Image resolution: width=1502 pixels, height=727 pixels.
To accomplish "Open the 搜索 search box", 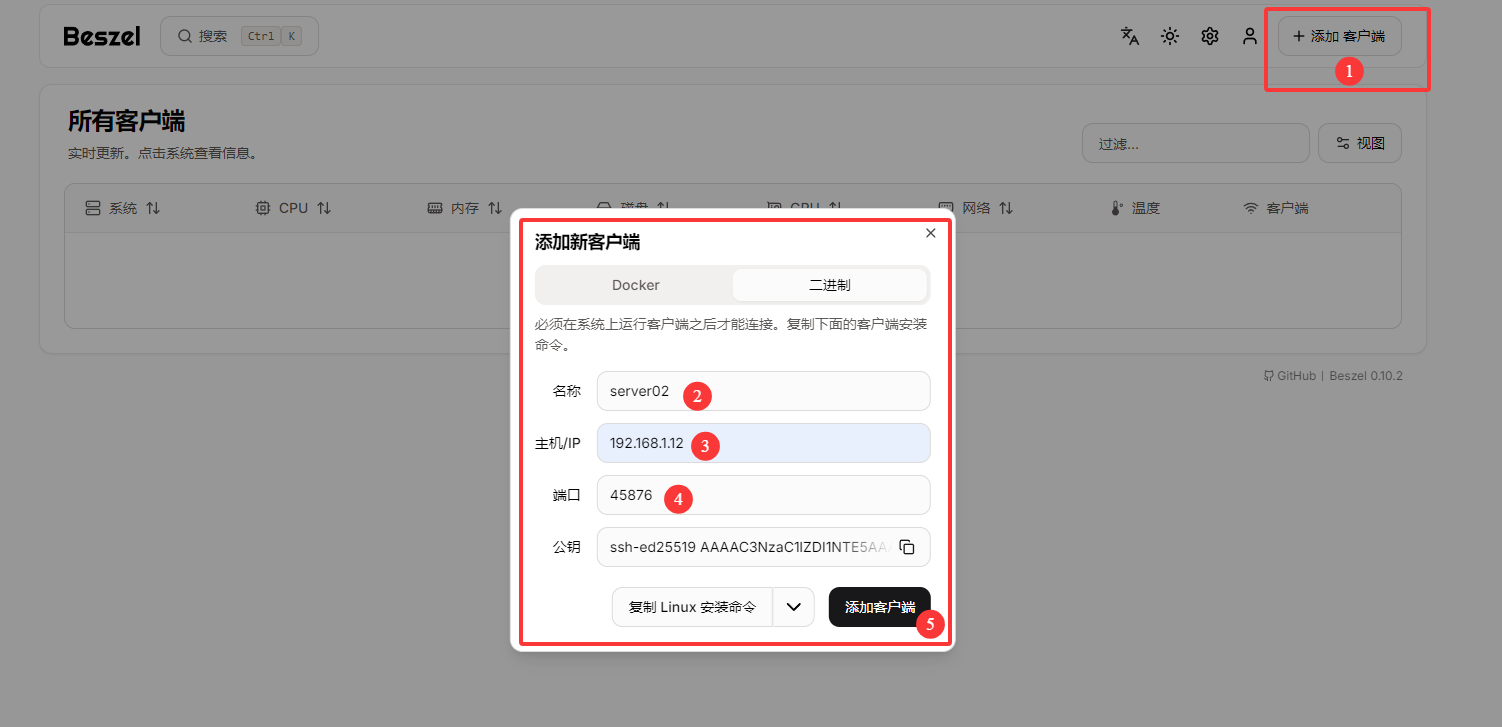I will click(239, 36).
